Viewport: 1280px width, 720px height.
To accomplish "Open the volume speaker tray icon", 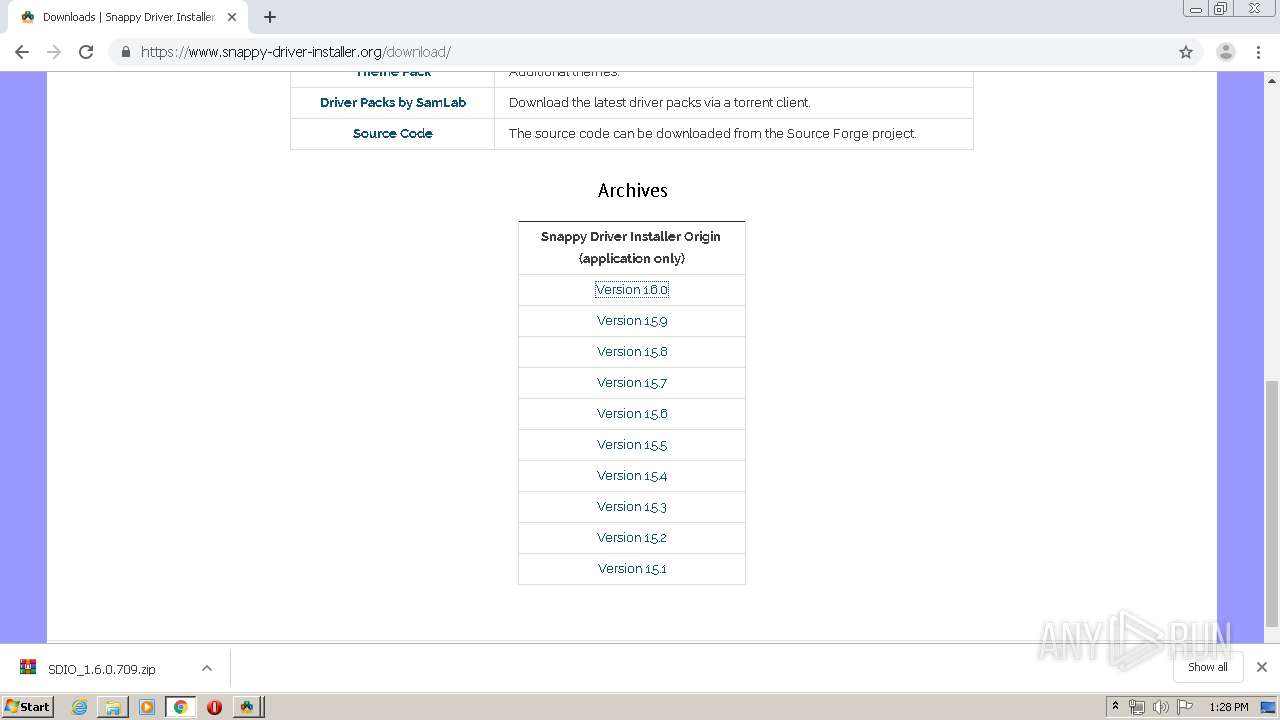I will click(x=1160, y=707).
